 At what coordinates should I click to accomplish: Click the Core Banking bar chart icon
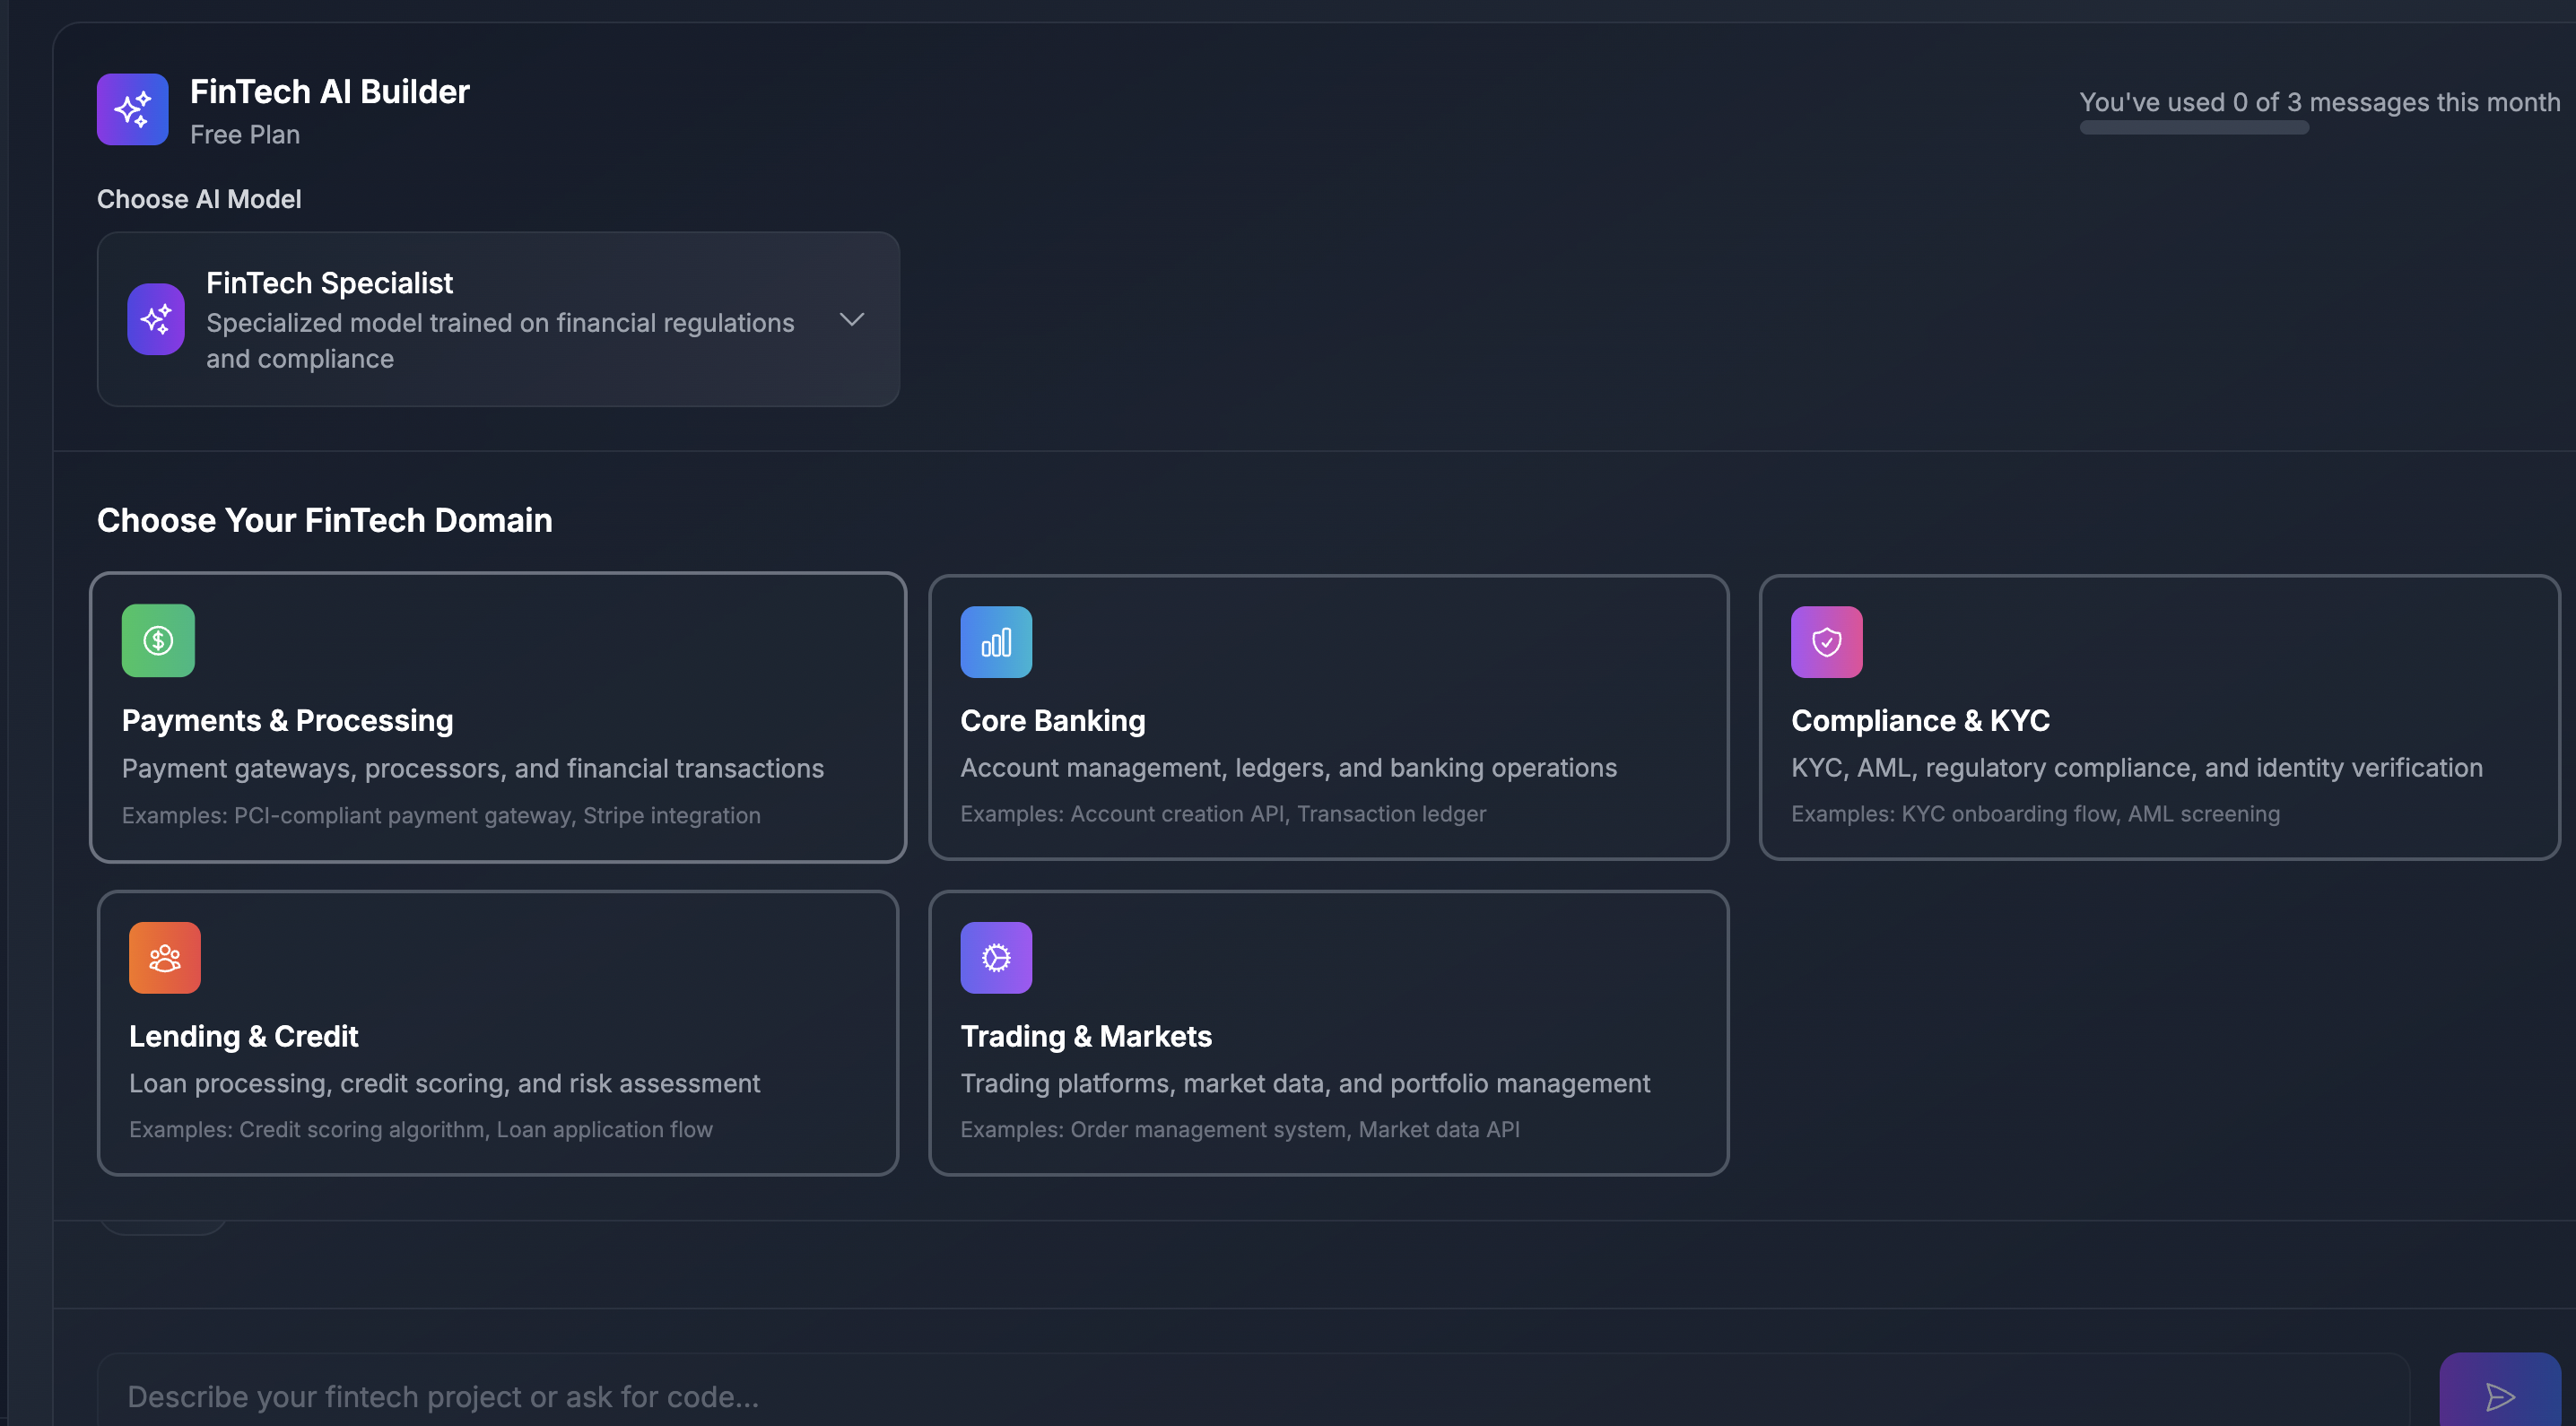coord(996,641)
